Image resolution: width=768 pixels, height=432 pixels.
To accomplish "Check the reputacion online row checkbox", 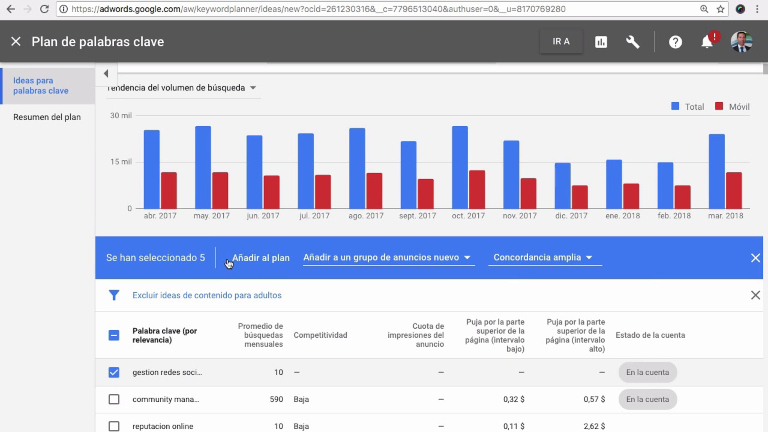I will click(114, 426).
